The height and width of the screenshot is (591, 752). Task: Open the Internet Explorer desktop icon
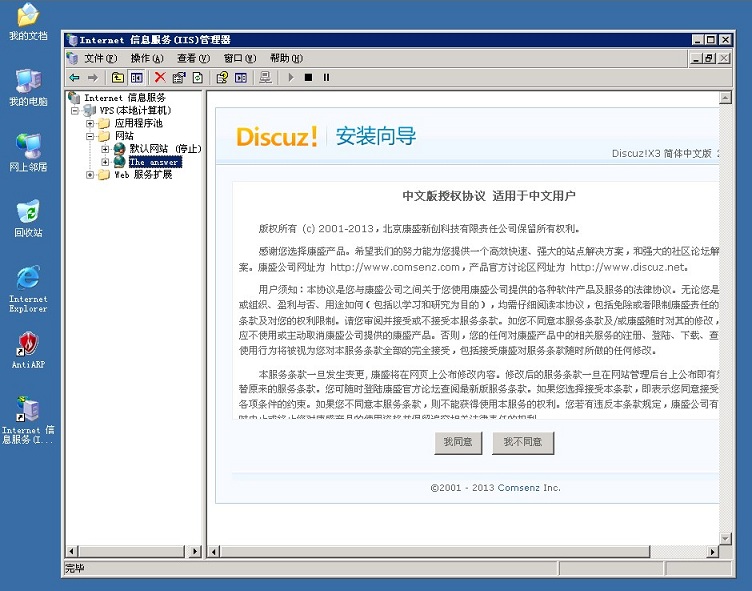tap(28, 289)
